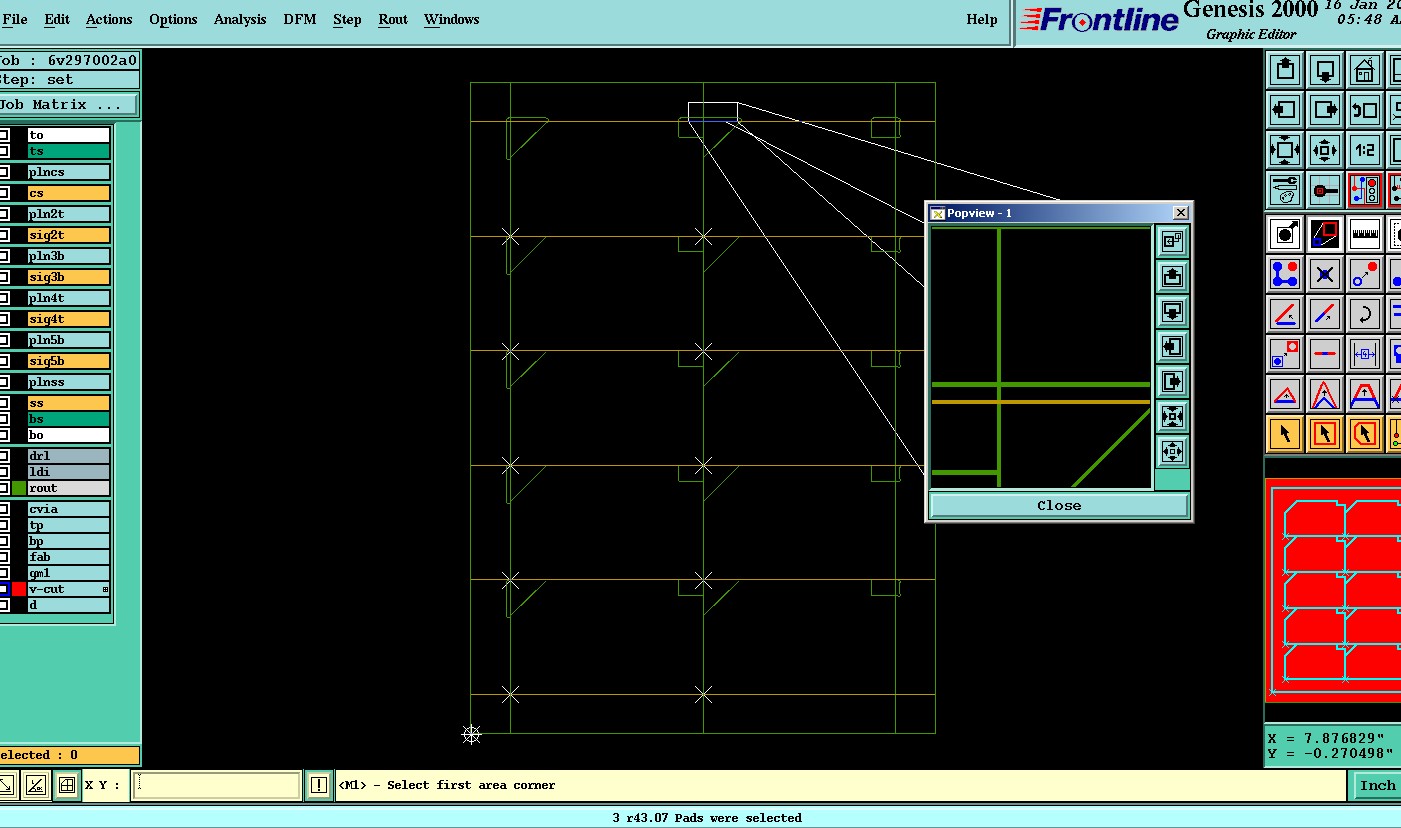Click Close button in Popview window
Viewport: 1401px width, 828px height.
tap(1059, 506)
